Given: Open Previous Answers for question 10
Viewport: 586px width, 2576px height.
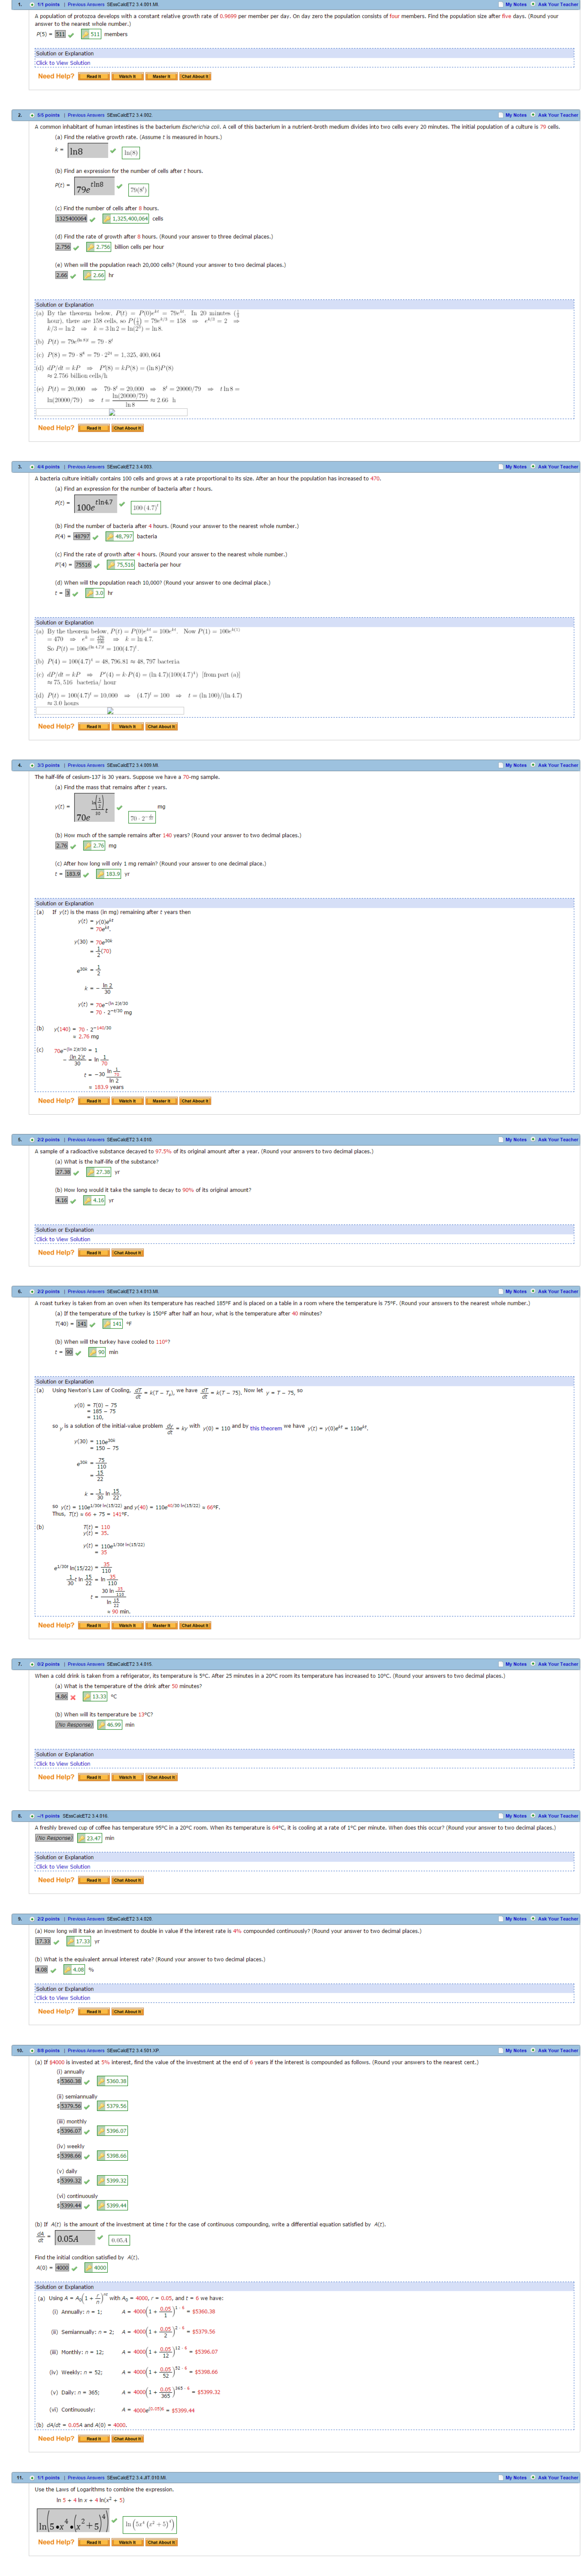Looking at the screenshot, I should (86, 2050).
